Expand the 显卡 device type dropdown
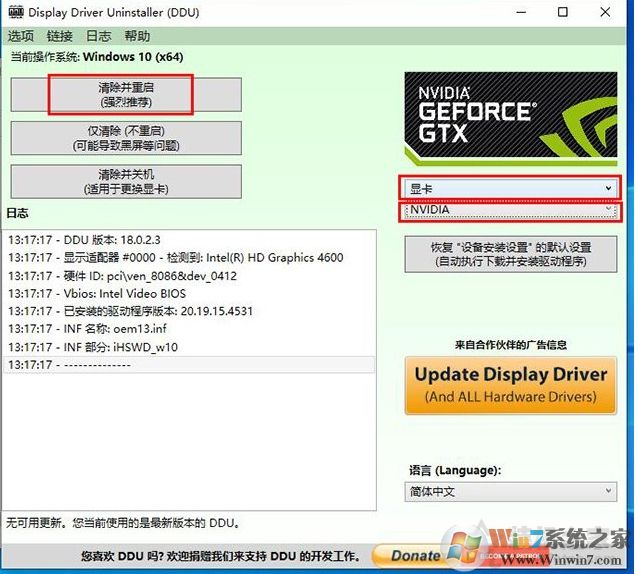 point(510,188)
